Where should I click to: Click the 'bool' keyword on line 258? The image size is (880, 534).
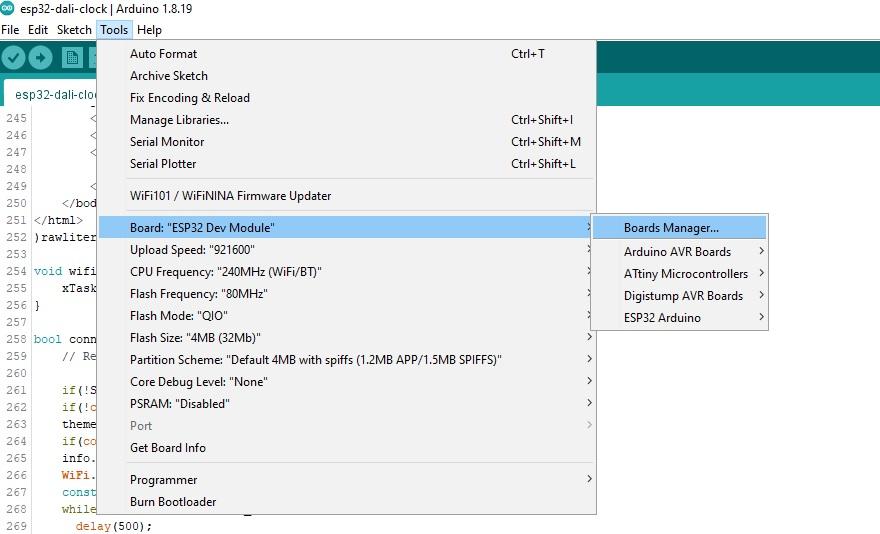pyautogui.click(x=48, y=339)
